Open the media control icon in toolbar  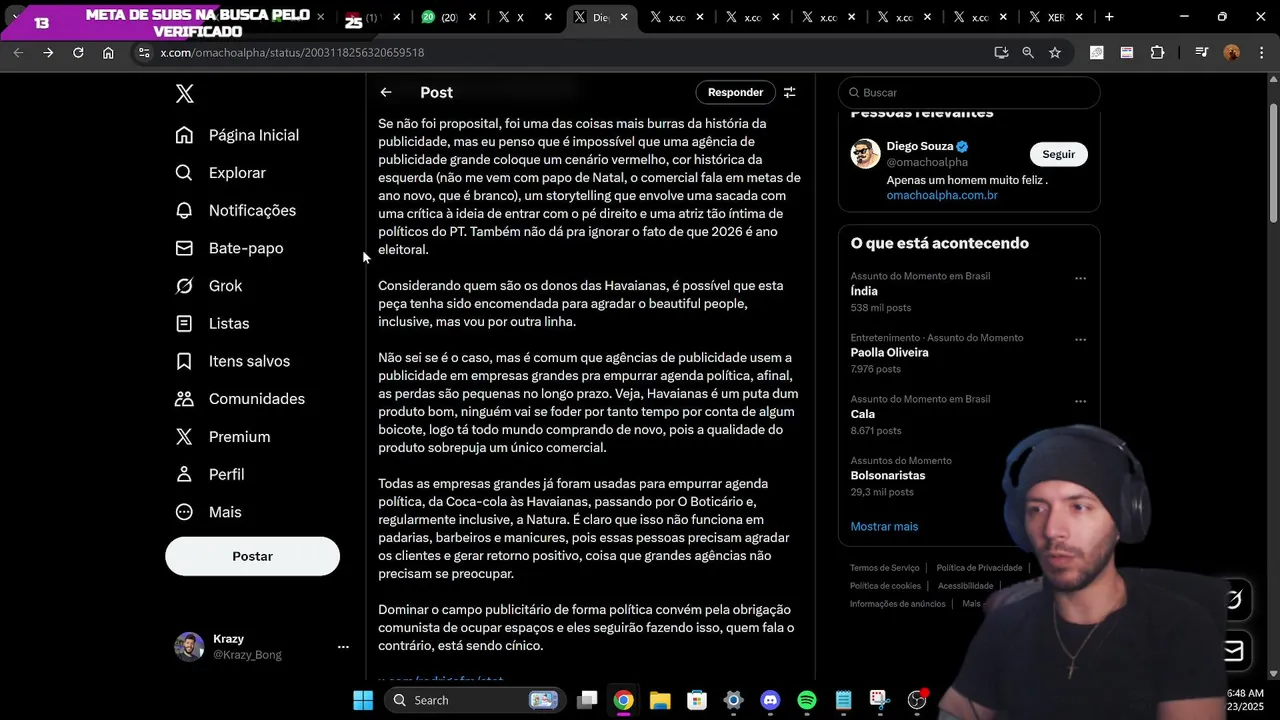pos(1202,52)
